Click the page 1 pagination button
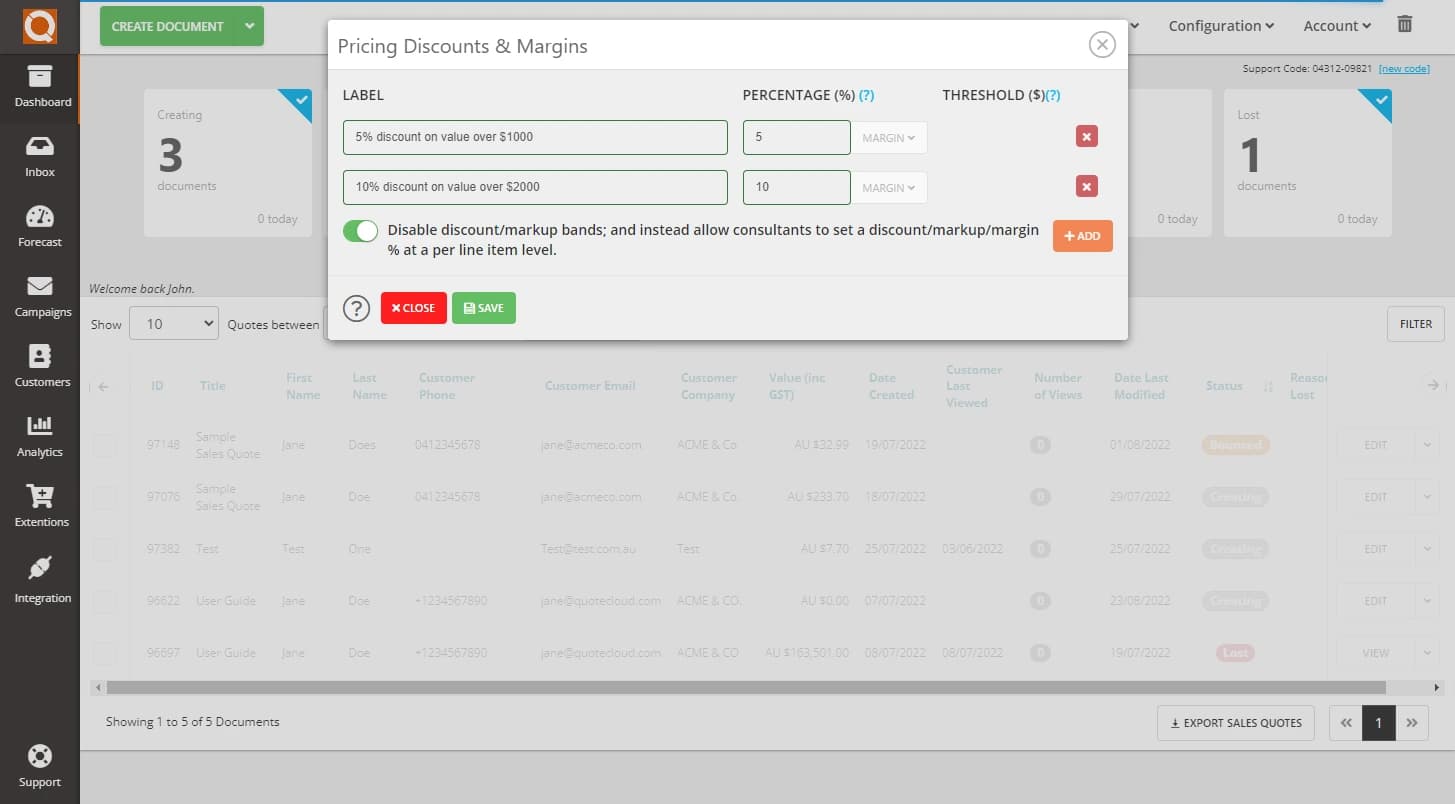 point(1379,722)
